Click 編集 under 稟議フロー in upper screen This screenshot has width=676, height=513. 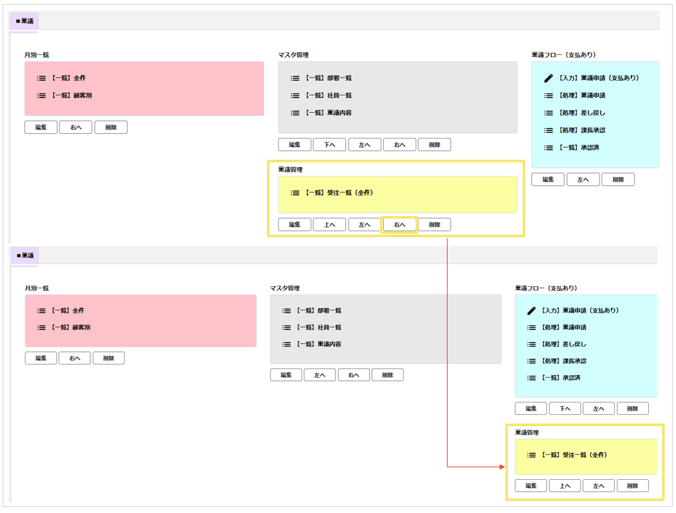[x=548, y=179]
